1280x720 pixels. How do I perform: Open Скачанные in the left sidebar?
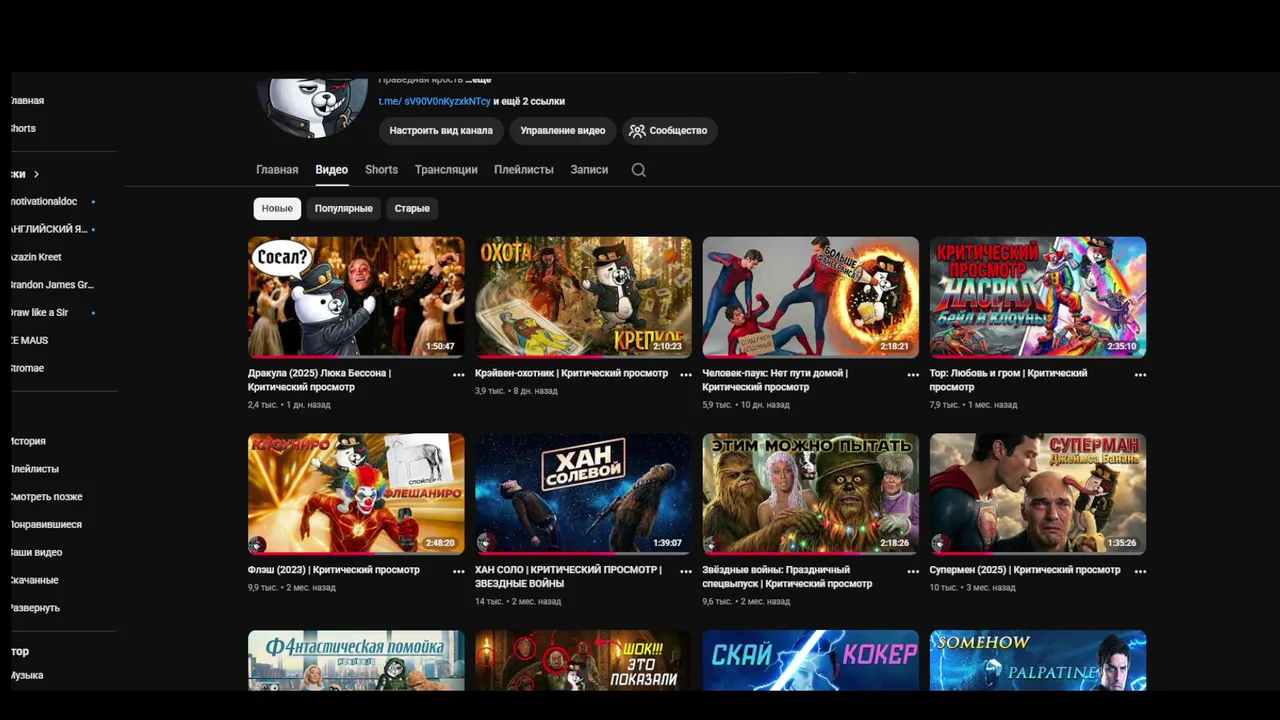(x=35, y=580)
